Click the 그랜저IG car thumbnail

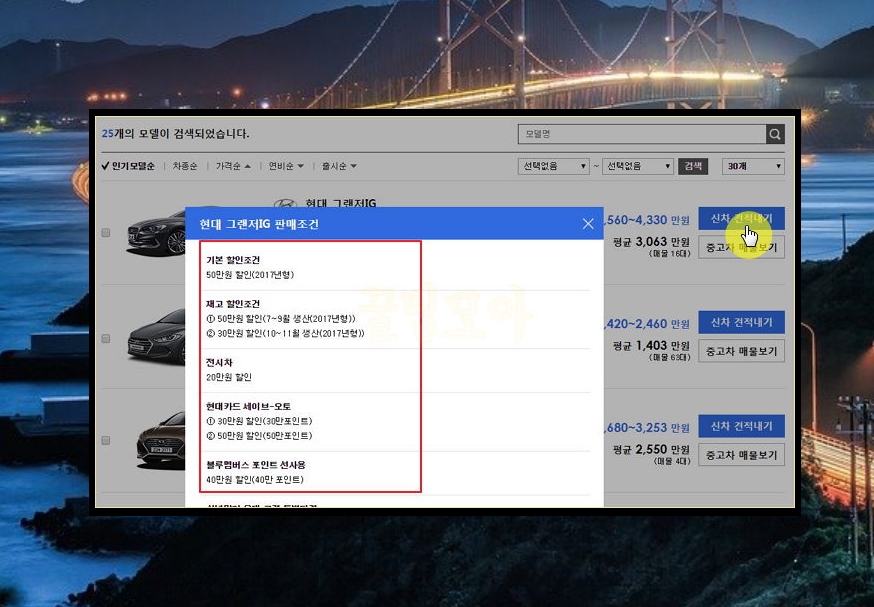[x=157, y=234]
